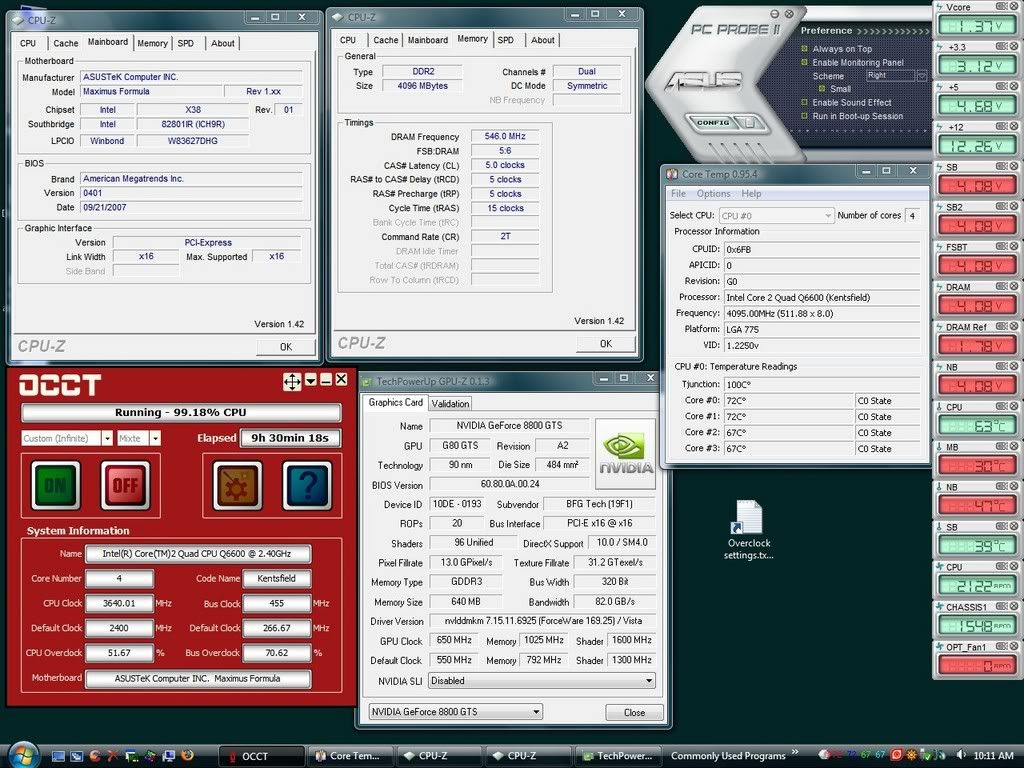
Task: Open the Select CPU dropdown in Core Temp
Action: click(x=776, y=216)
